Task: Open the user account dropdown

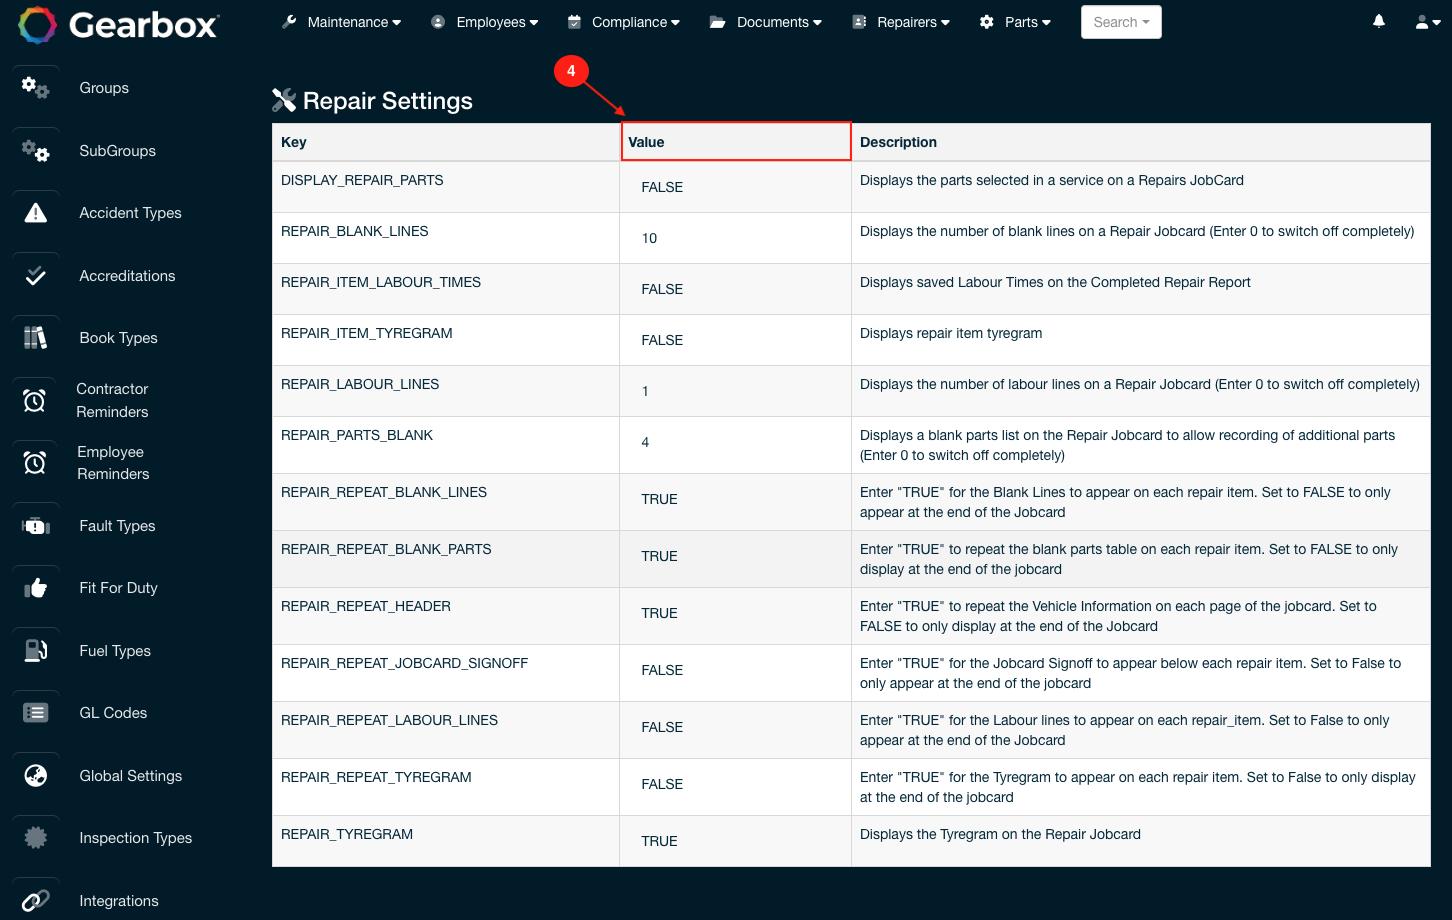Action: click(x=1428, y=21)
